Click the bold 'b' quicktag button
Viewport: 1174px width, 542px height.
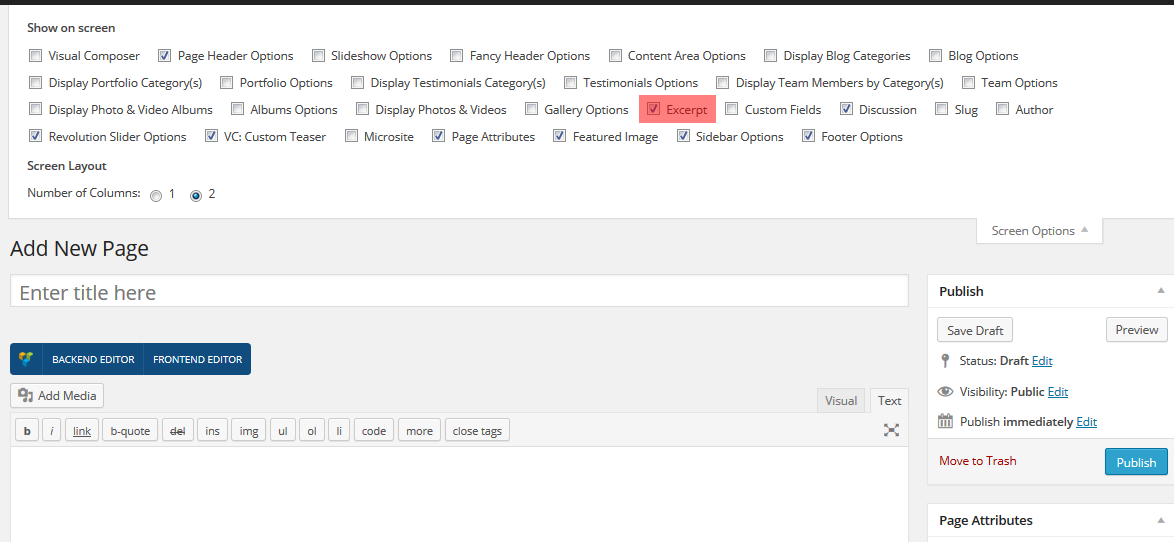pos(26,431)
